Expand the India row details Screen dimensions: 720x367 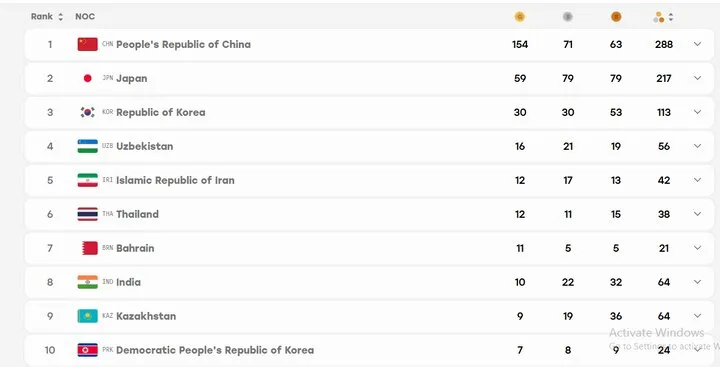point(697,282)
